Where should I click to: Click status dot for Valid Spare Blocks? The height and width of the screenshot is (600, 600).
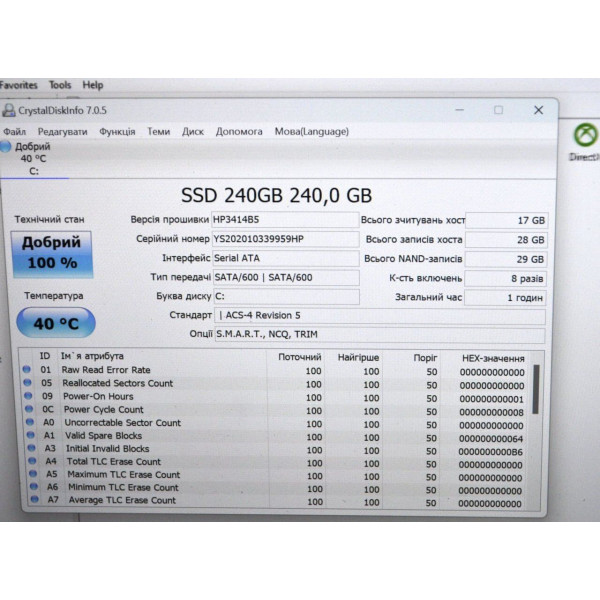31,435
